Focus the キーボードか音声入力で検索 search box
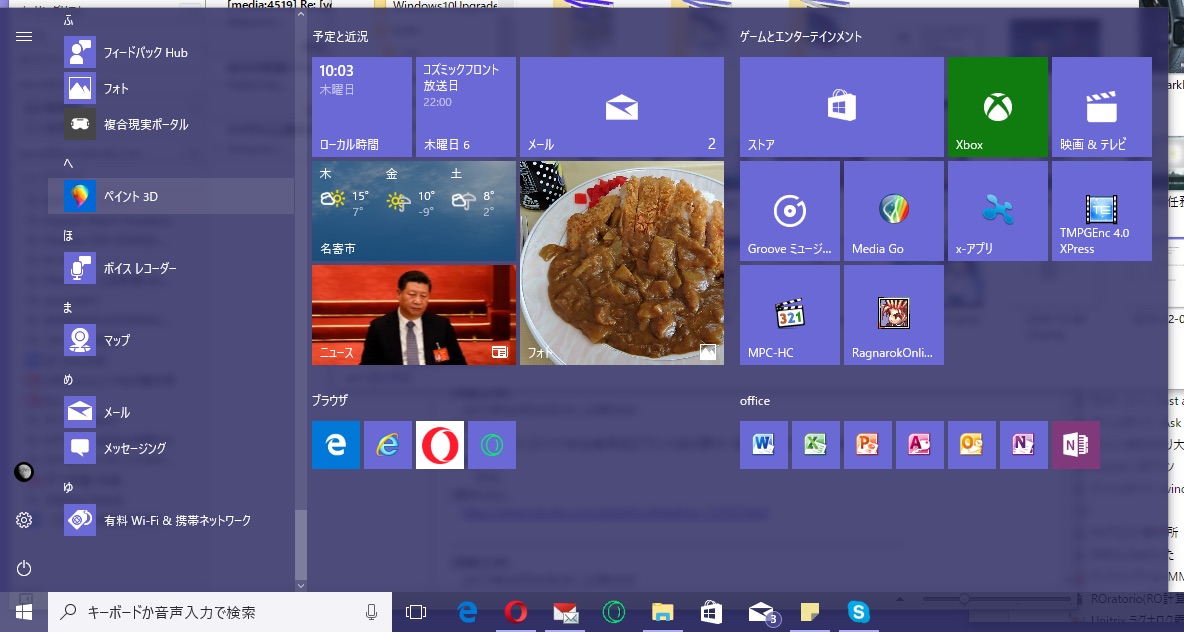The height and width of the screenshot is (632, 1184). (220, 612)
